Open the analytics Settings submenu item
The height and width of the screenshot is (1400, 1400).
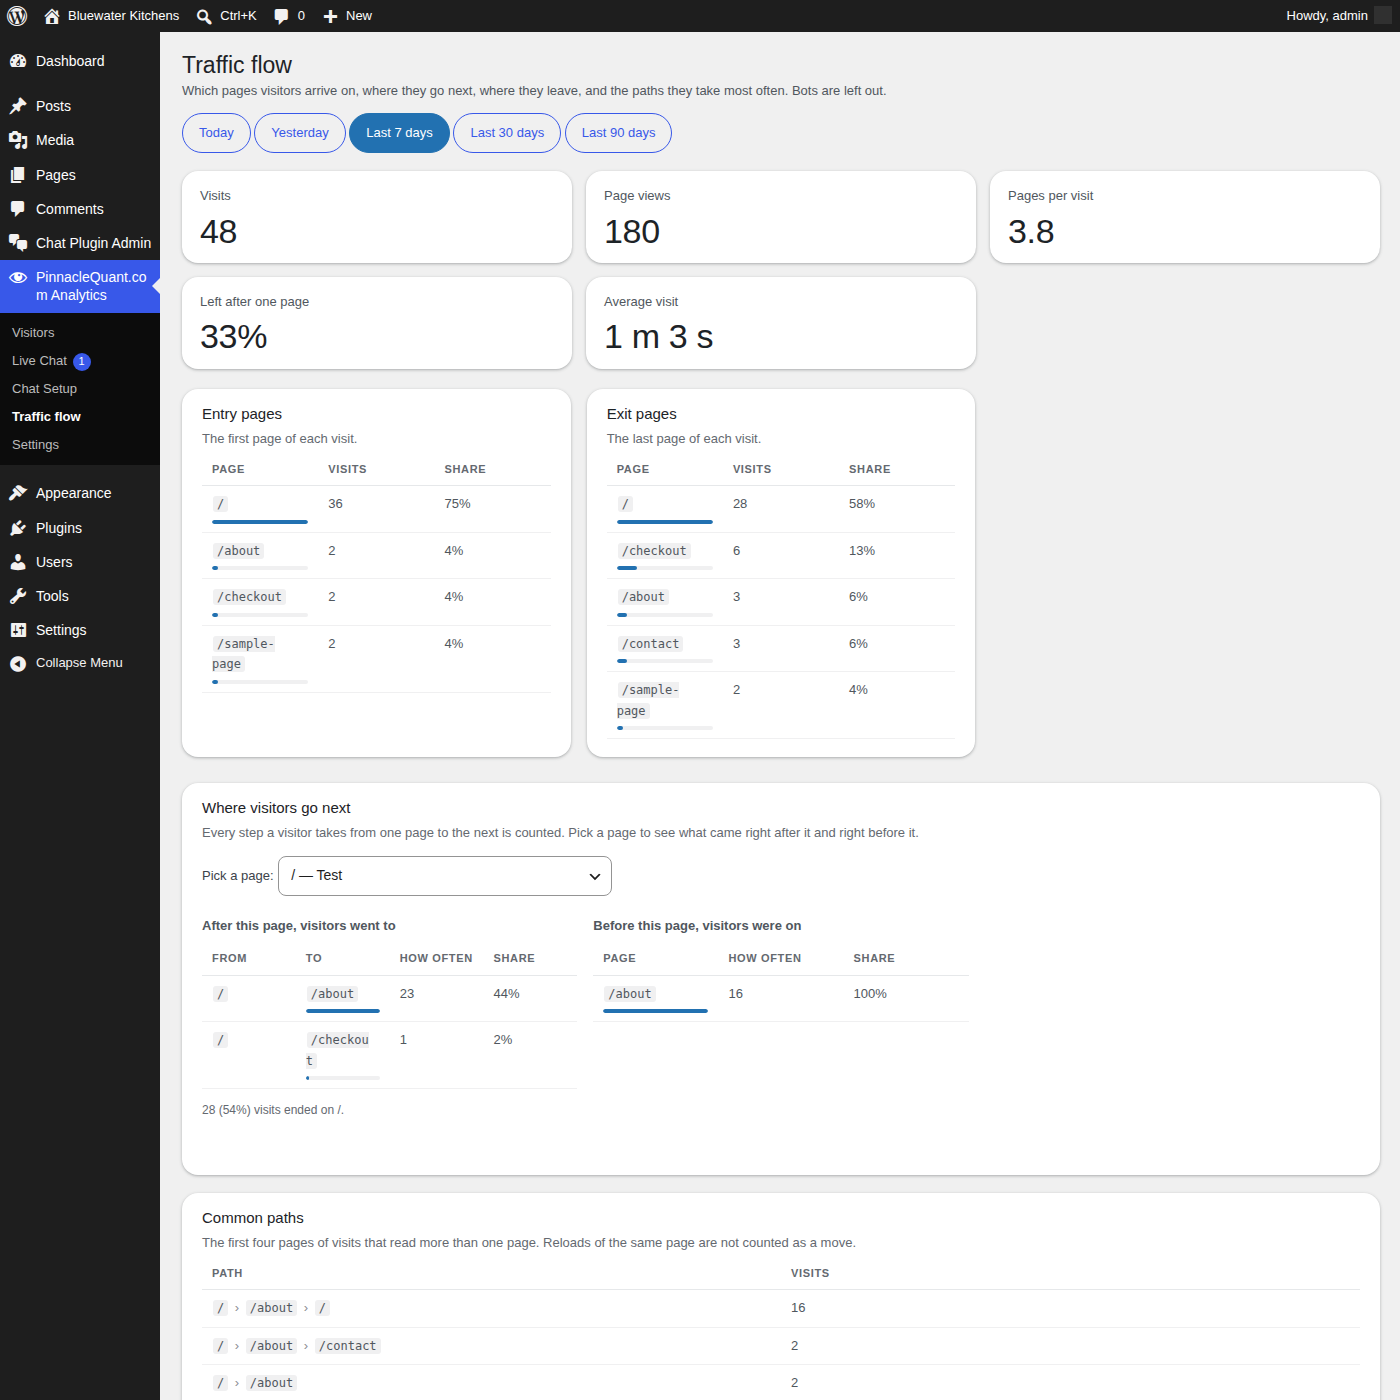pyautogui.click(x=35, y=445)
